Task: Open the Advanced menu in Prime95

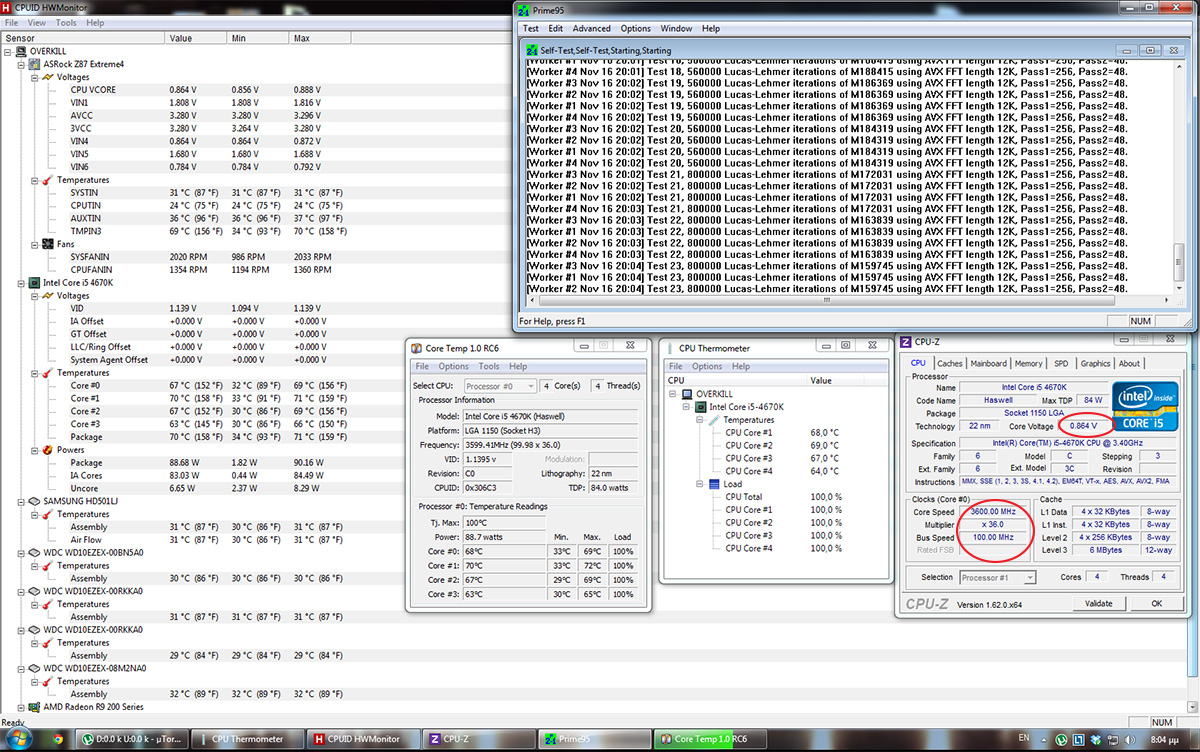Action: [x=591, y=29]
